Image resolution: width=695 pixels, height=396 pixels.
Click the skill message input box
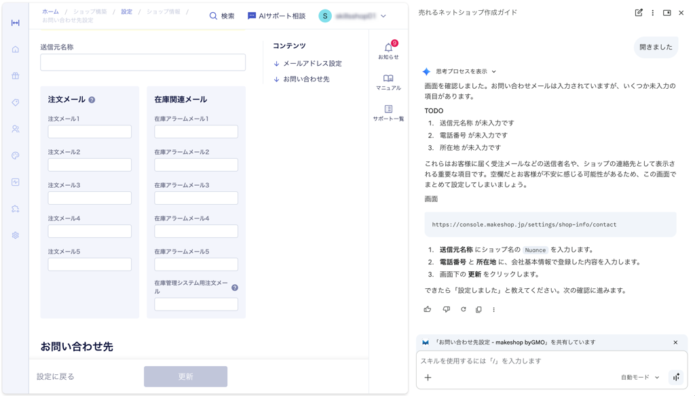tap(552, 361)
